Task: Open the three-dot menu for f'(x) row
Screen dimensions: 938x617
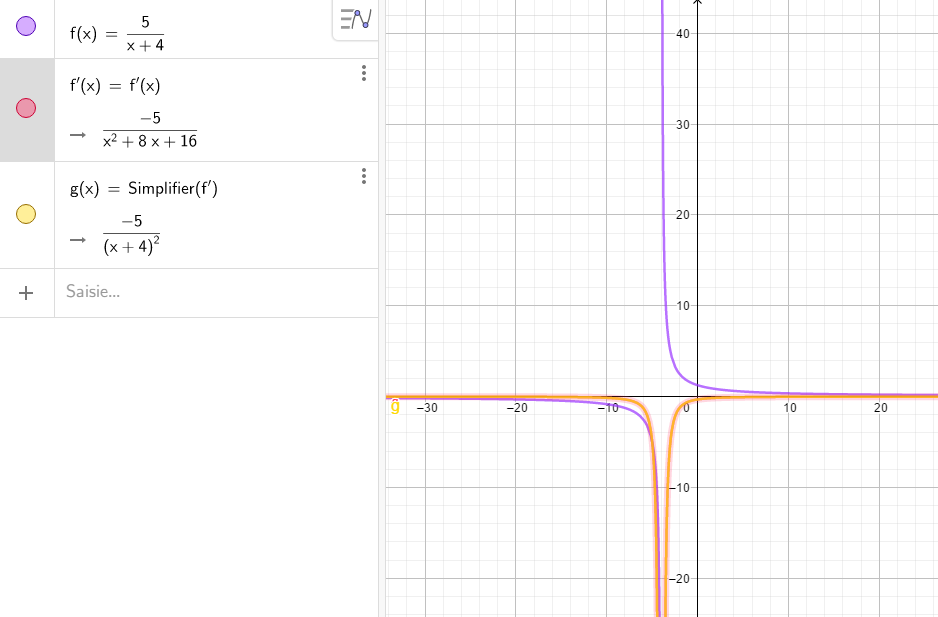Action: pos(364,73)
